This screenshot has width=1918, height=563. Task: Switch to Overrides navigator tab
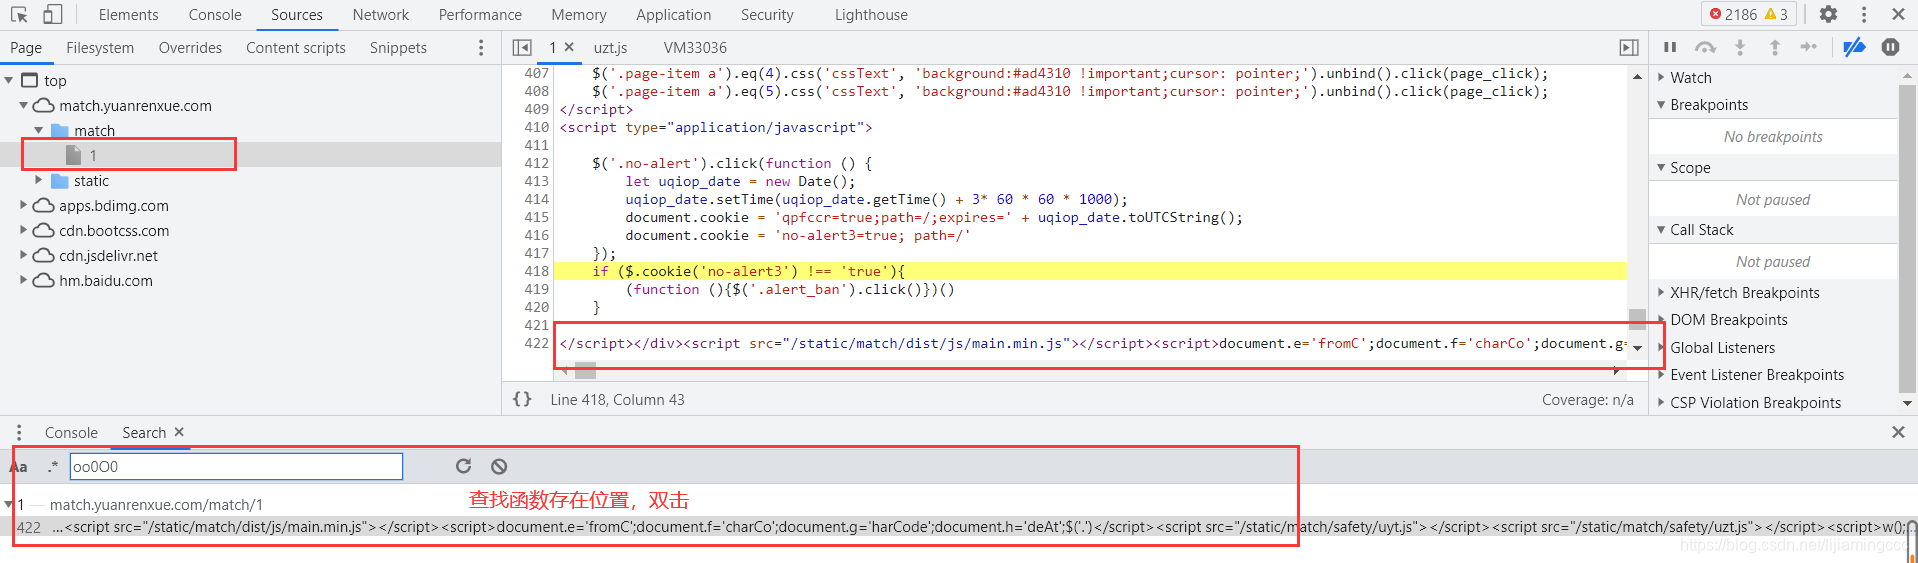click(190, 47)
